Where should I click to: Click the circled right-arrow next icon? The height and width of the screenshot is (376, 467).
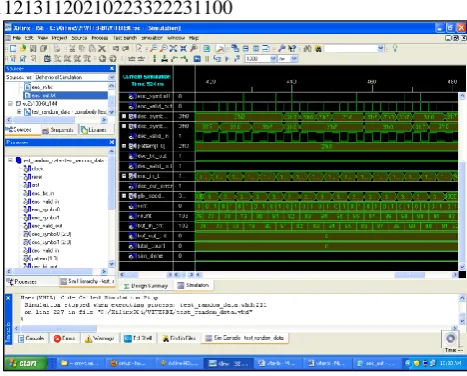point(113,59)
